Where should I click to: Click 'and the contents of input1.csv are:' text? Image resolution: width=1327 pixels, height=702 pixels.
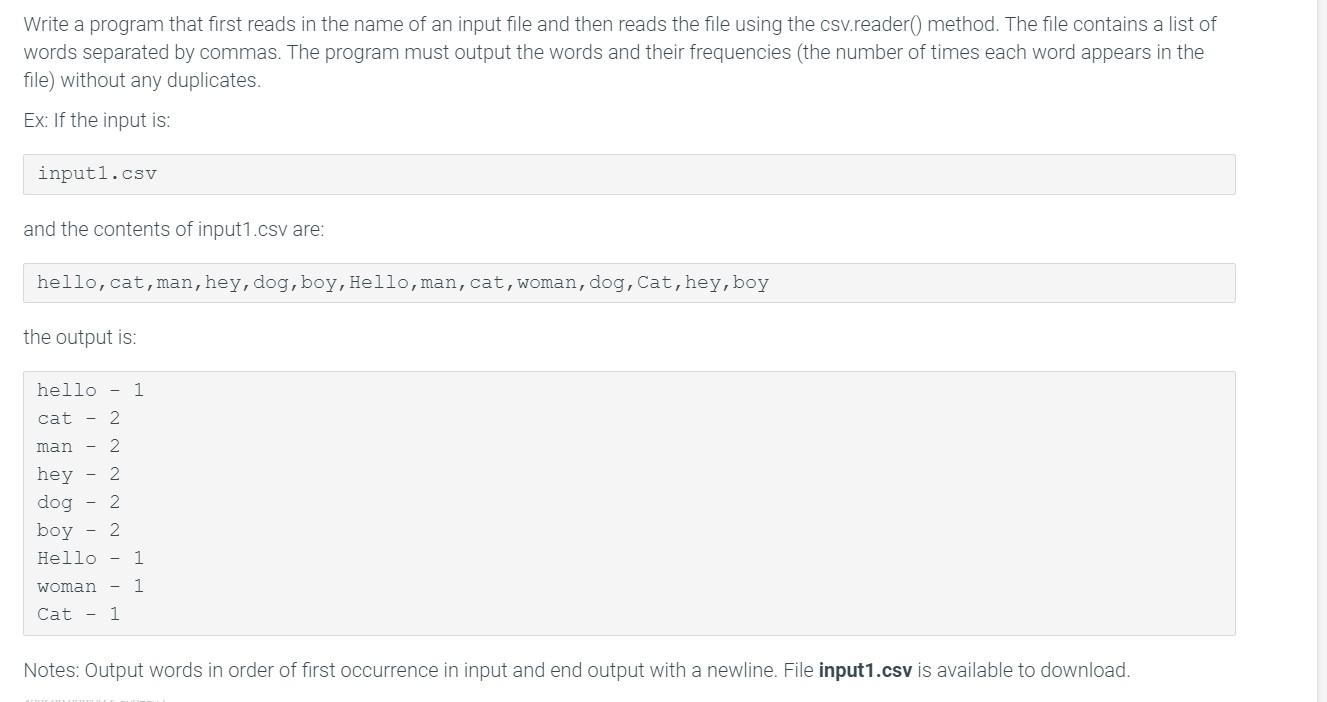point(174,229)
